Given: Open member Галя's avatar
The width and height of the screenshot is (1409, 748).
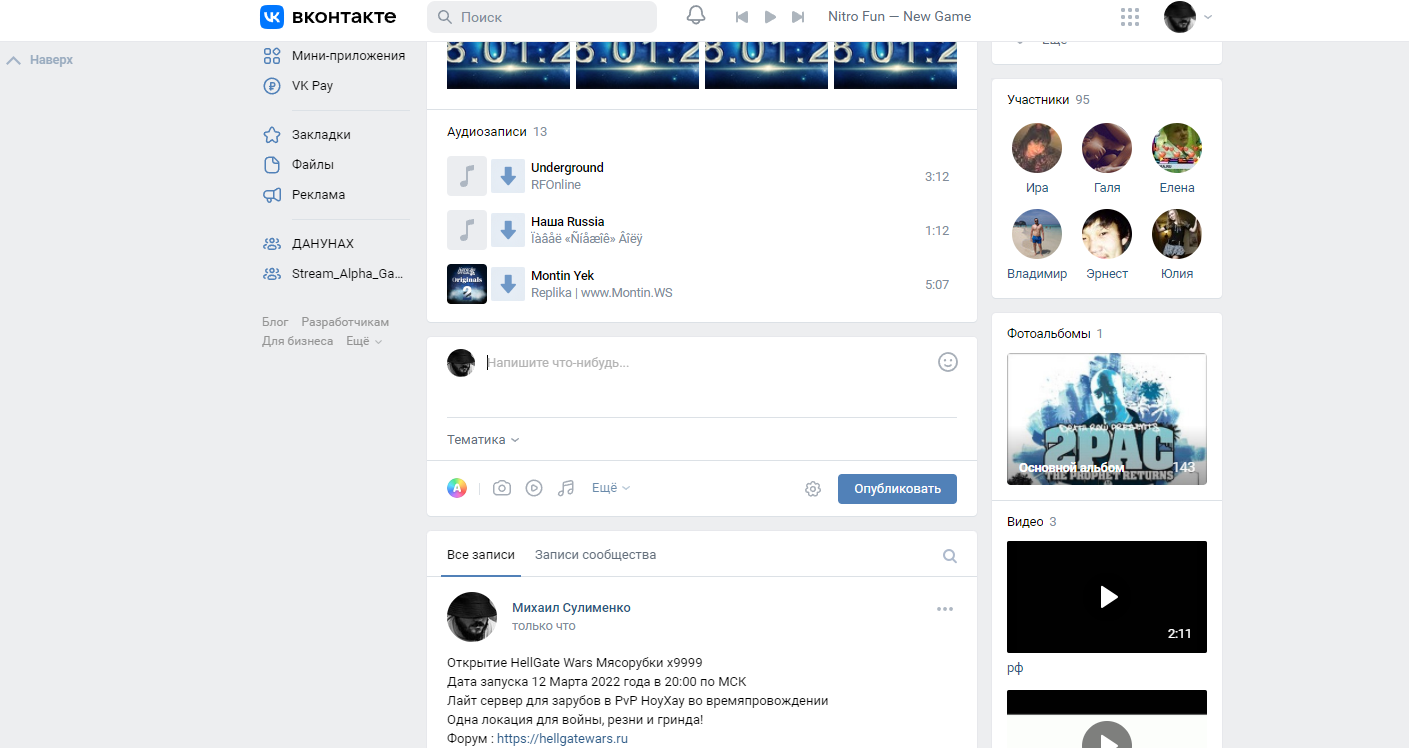Looking at the screenshot, I should pos(1107,149).
